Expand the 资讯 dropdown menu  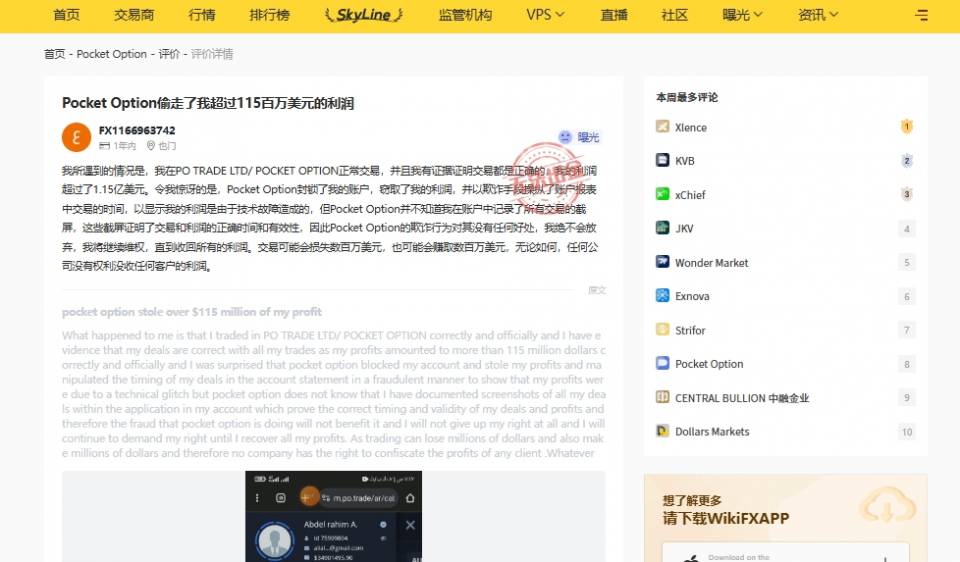coord(818,15)
